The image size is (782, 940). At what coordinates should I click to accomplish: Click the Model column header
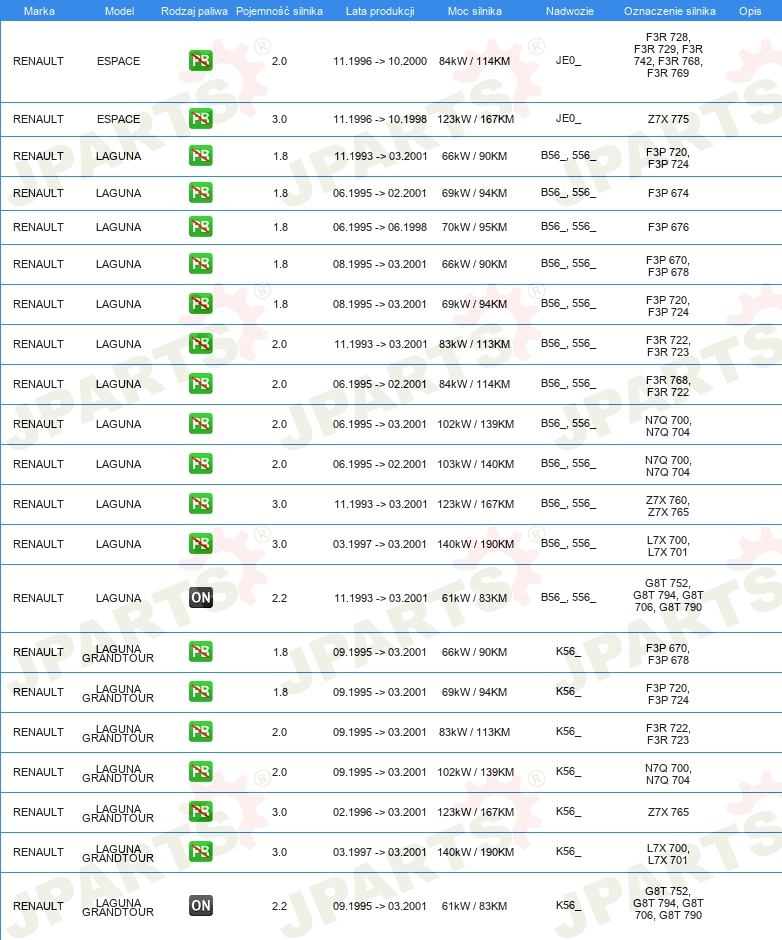(119, 11)
